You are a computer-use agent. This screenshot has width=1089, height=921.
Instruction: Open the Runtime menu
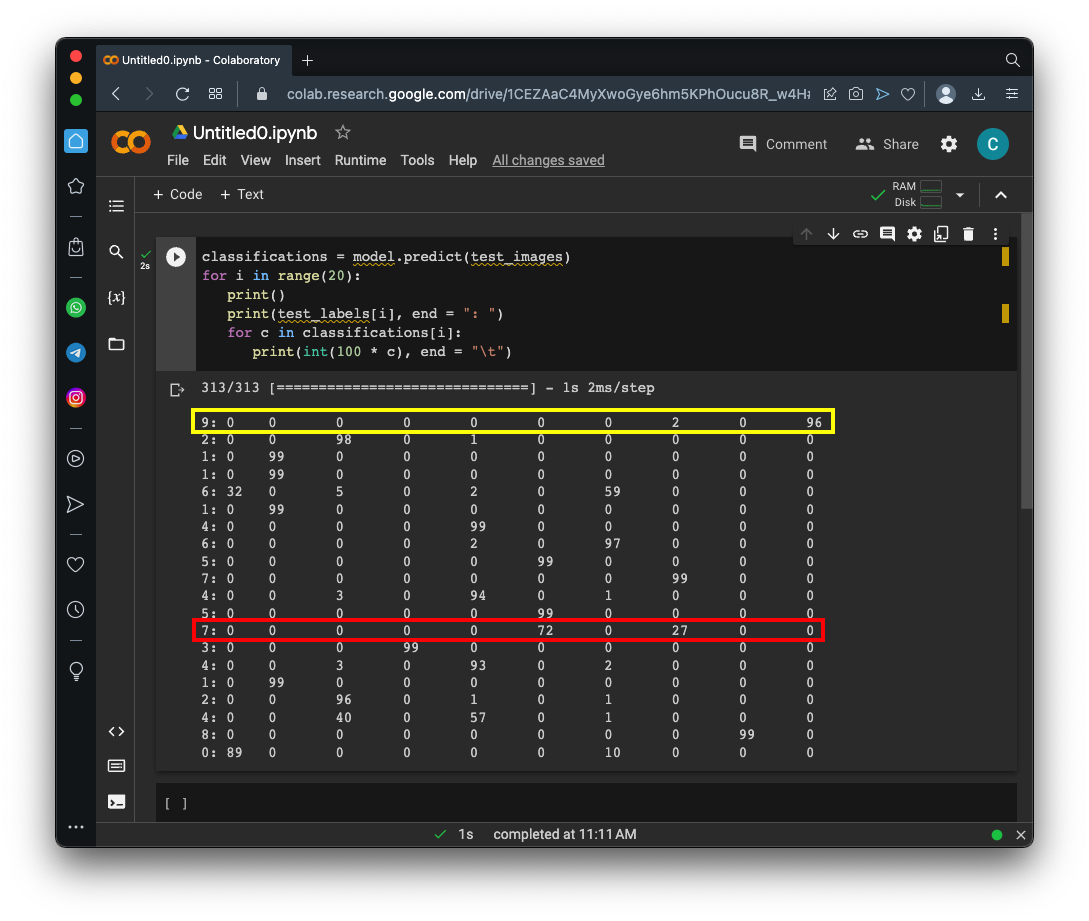(360, 160)
